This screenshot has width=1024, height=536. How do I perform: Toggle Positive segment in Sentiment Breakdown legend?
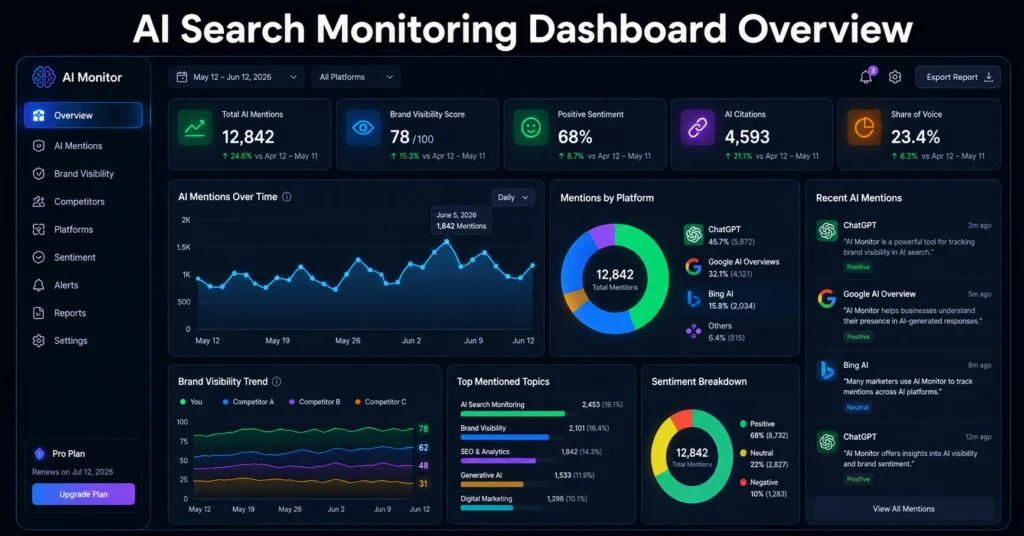(763, 430)
